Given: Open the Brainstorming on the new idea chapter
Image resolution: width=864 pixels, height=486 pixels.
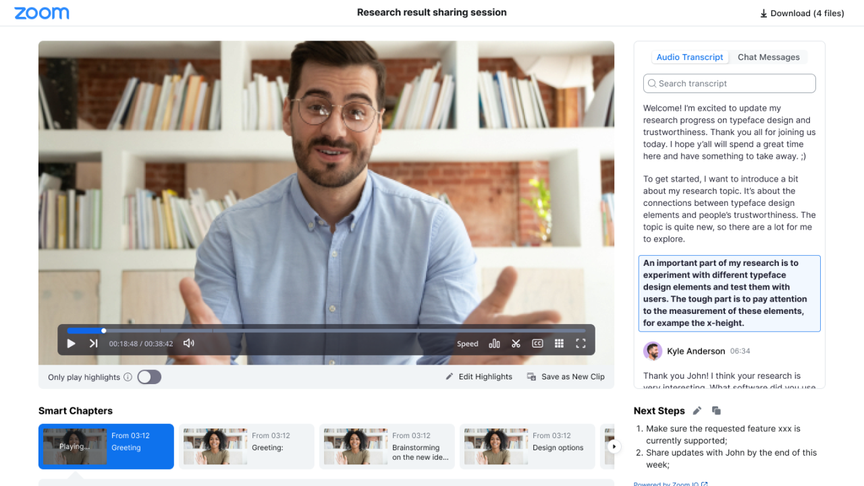Looking at the screenshot, I should pos(387,446).
